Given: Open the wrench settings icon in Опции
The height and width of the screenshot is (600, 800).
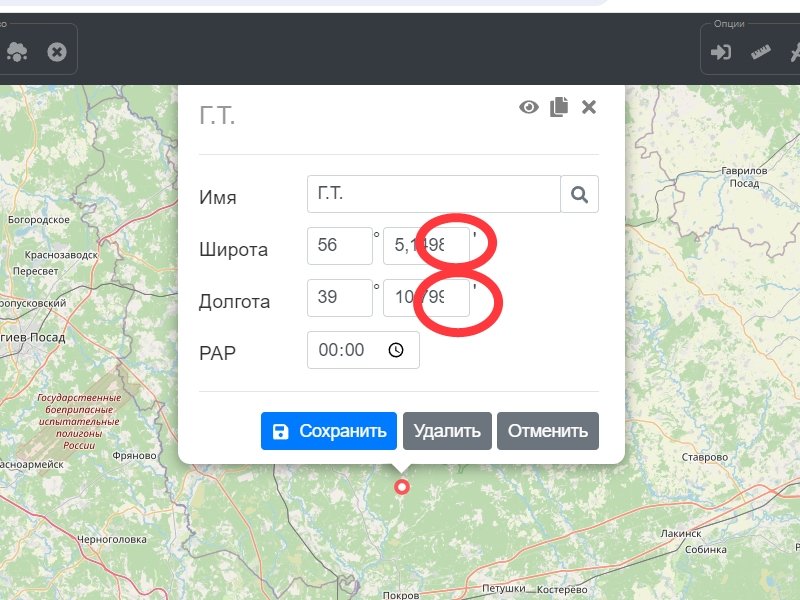Looking at the screenshot, I should 795,52.
